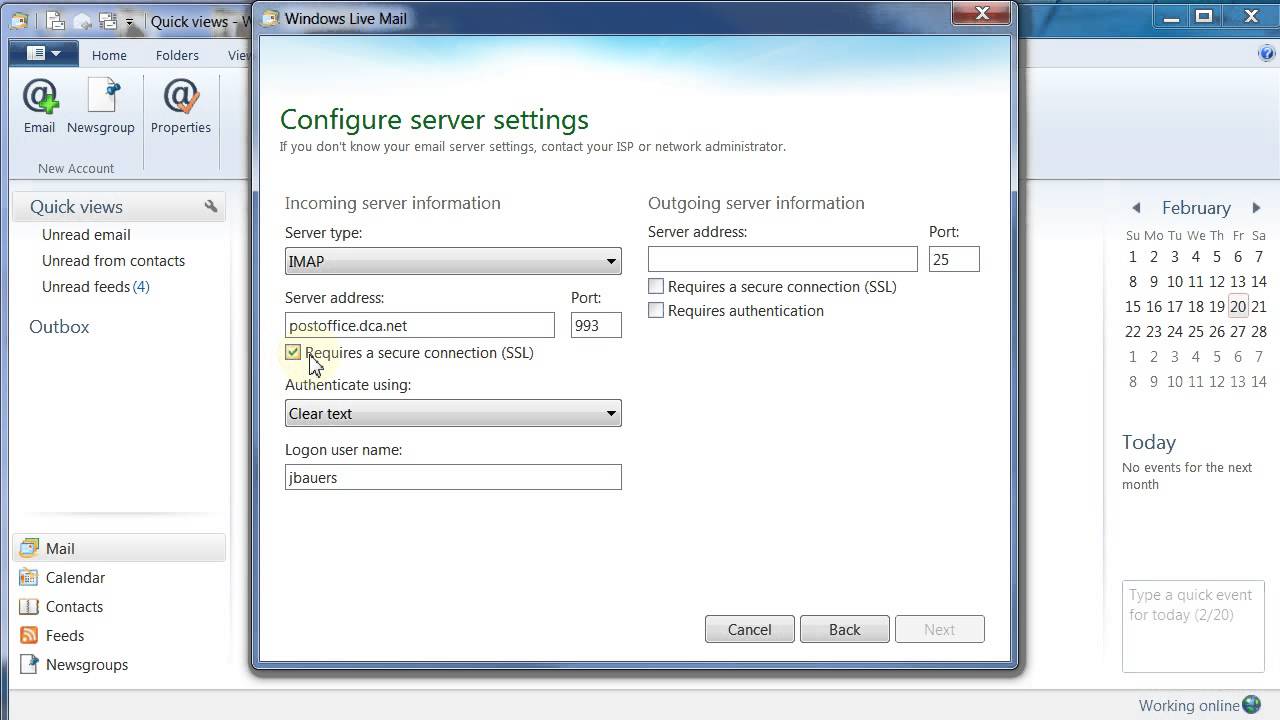The height and width of the screenshot is (720, 1280).
Task: Select the 20th in the February calendar
Action: (x=1238, y=307)
